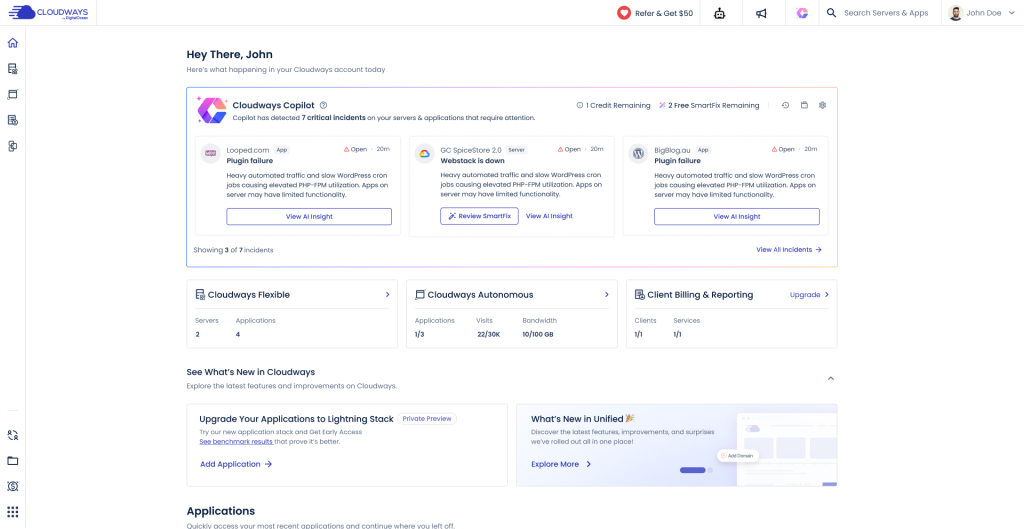1024x529 pixels.
Task: Click Upgrade Your Applications to Lightning Stack
Action: (296, 419)
